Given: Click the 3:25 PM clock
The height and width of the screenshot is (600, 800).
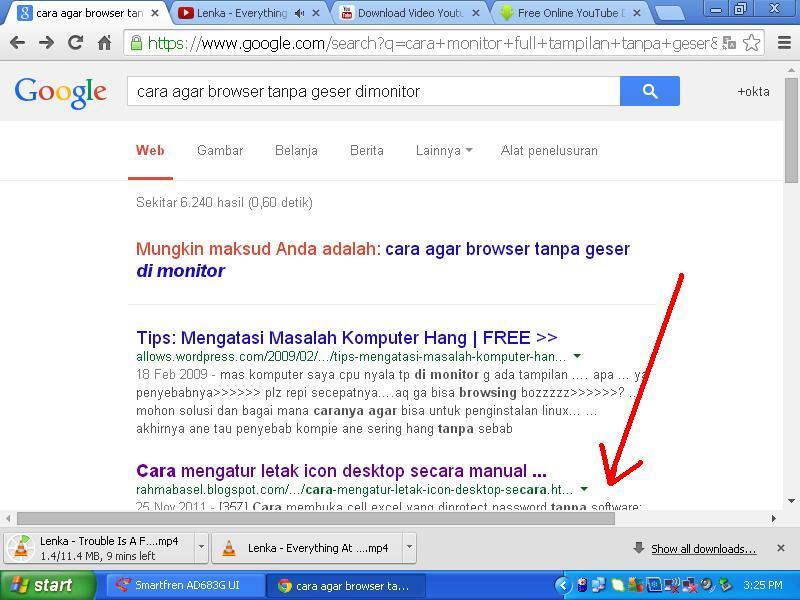Looking at the screenshot, I should coord(763,585).
